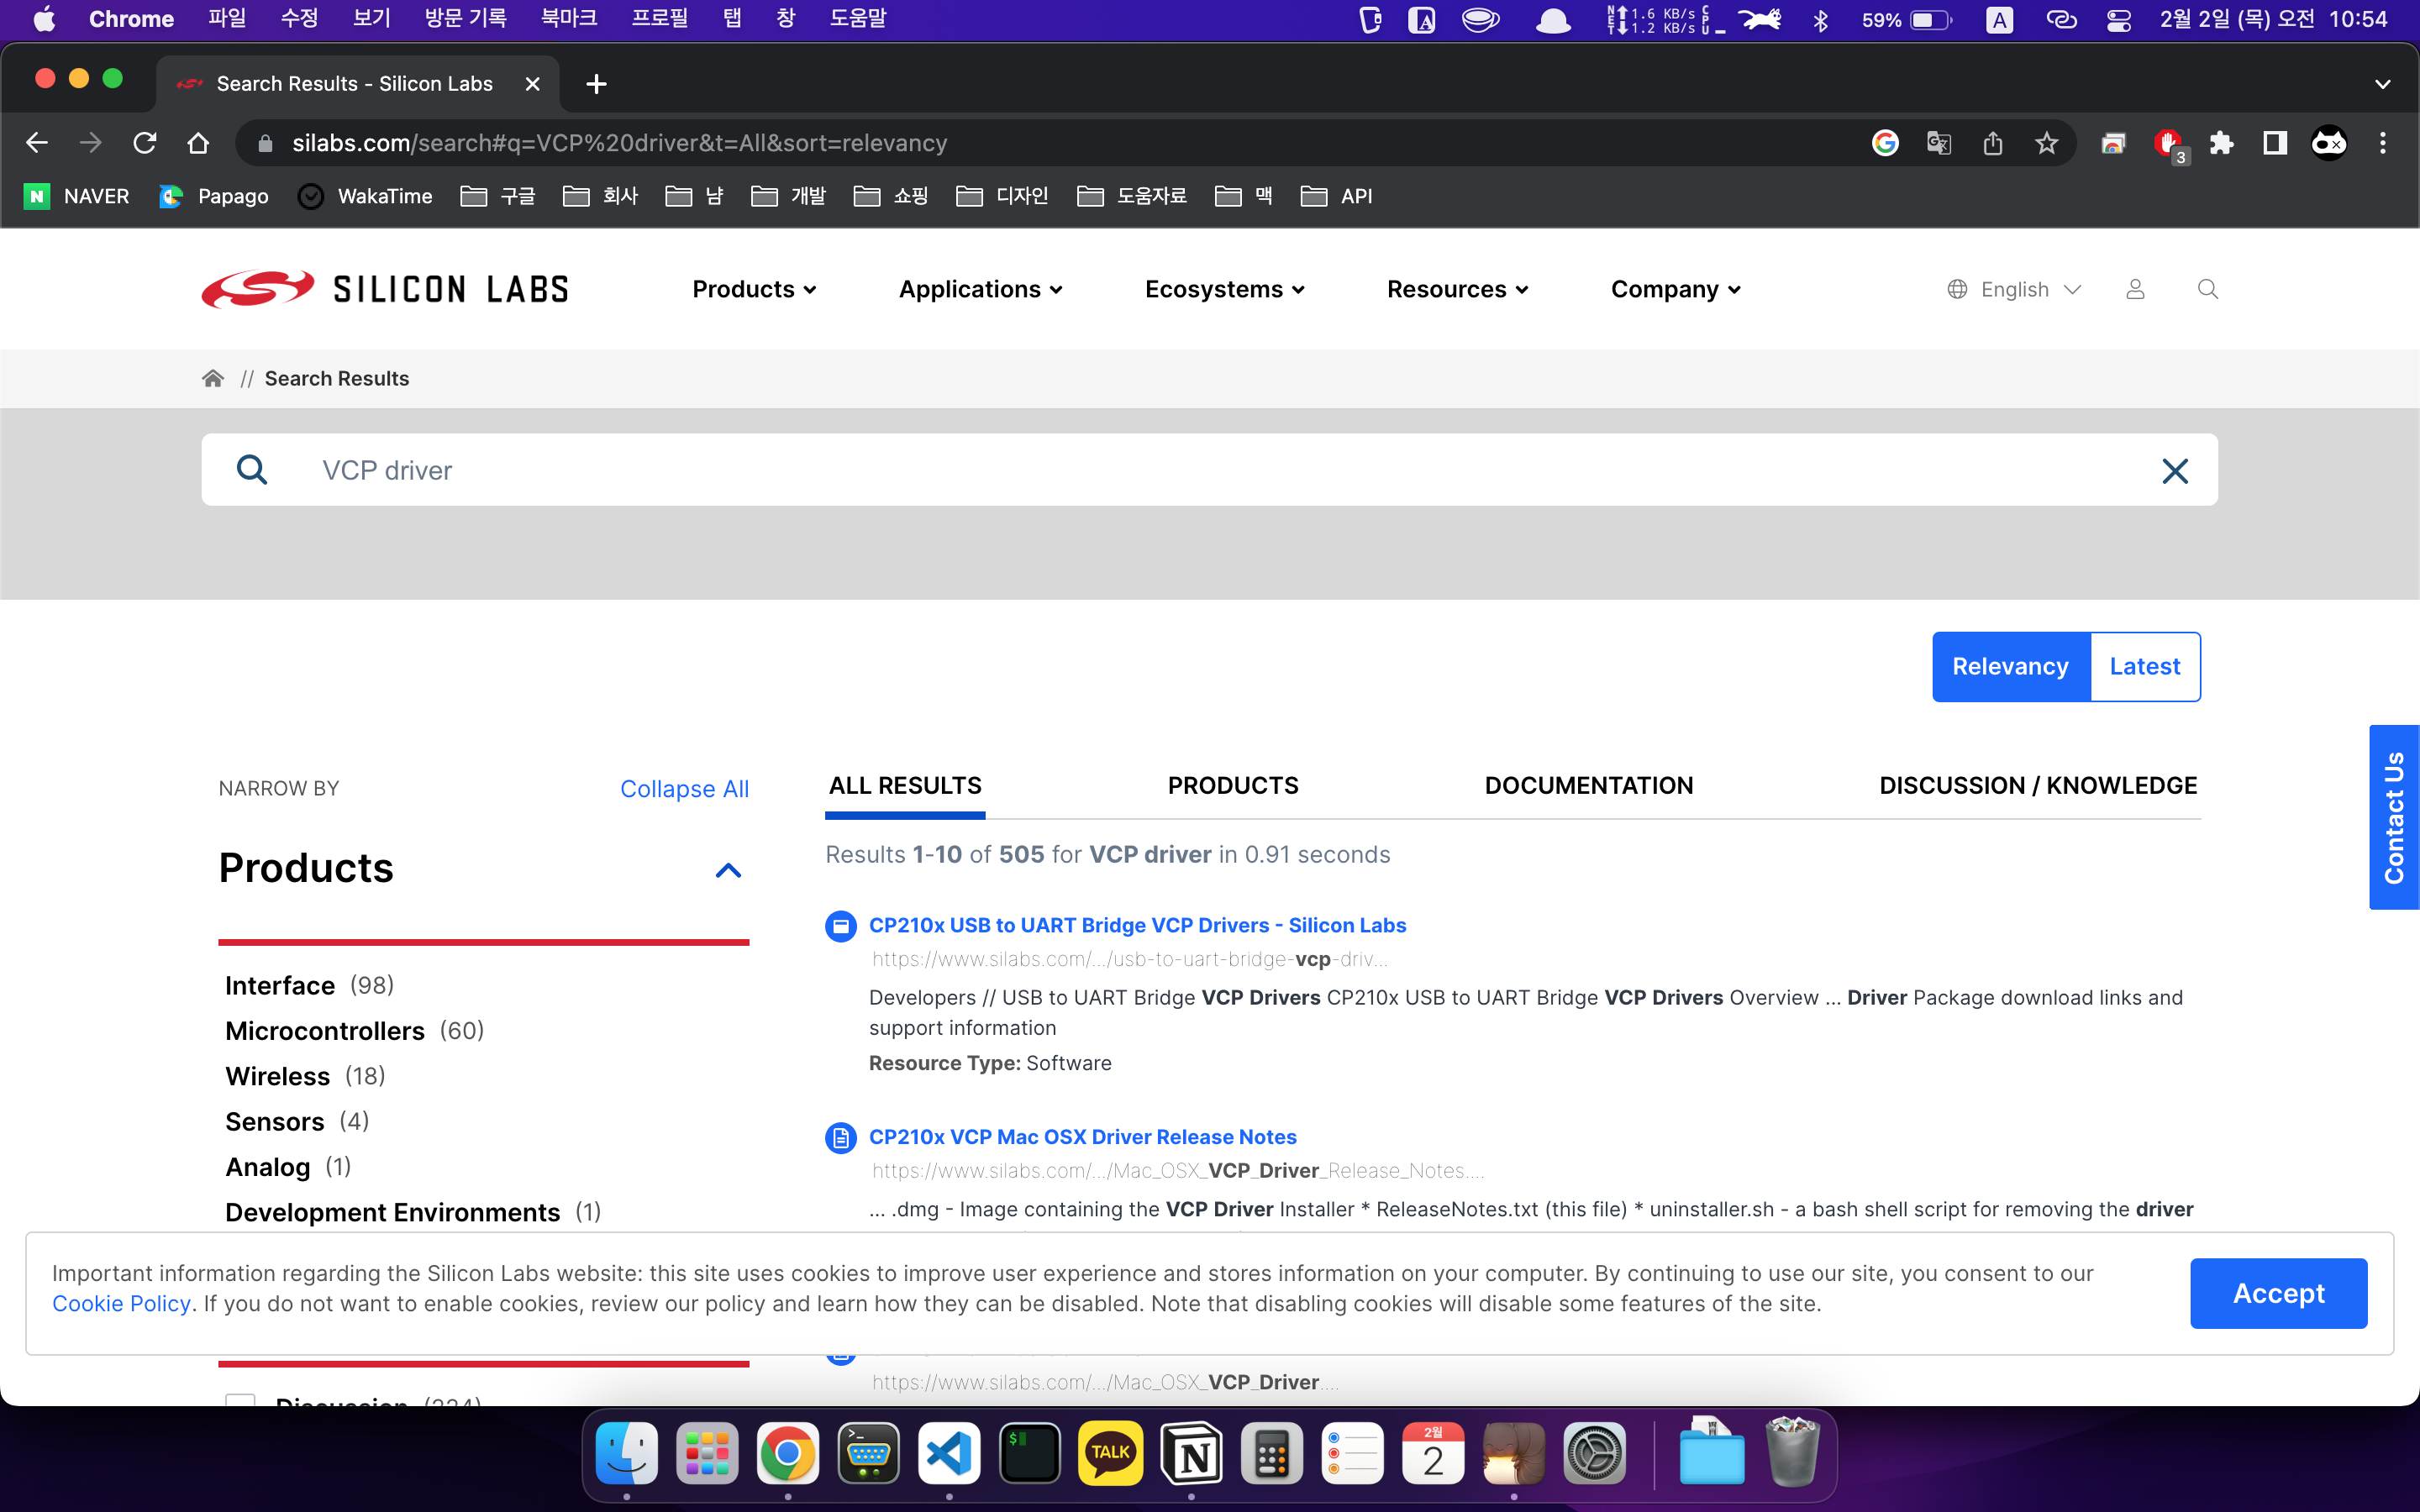Click the header search magnifier icon
The height and width of the screenshot is (1512, 2420).
pos(2208,289)
